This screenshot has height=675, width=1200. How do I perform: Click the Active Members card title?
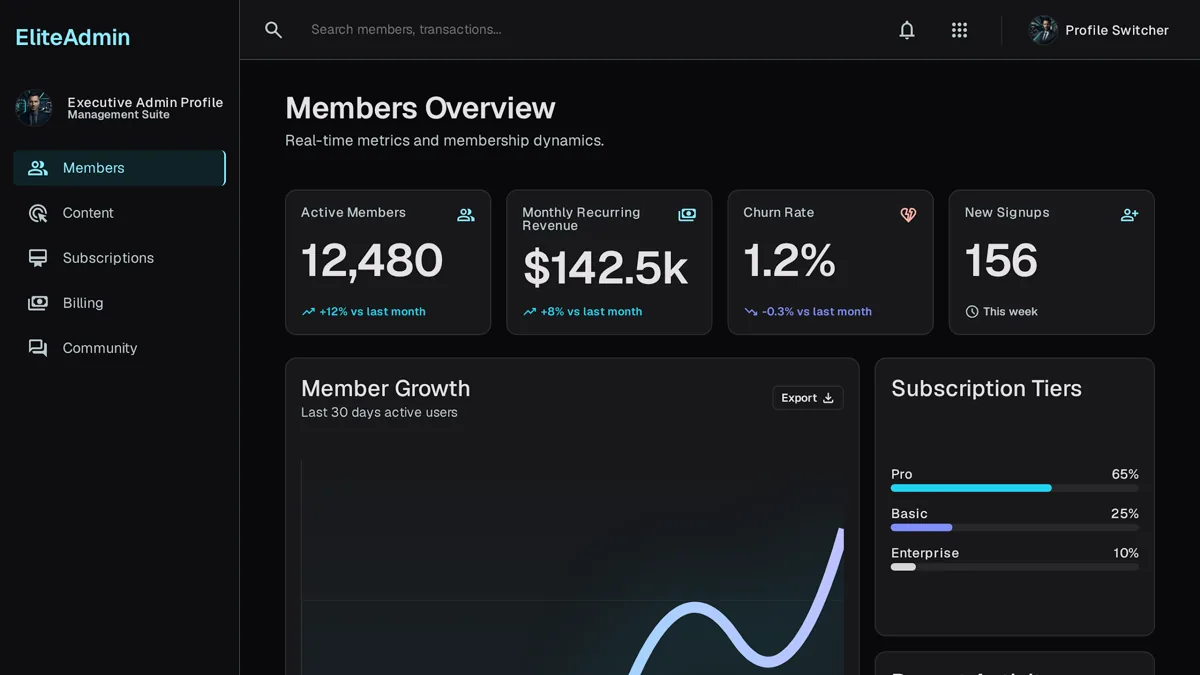pyautogui.click(x=353, y=213)
